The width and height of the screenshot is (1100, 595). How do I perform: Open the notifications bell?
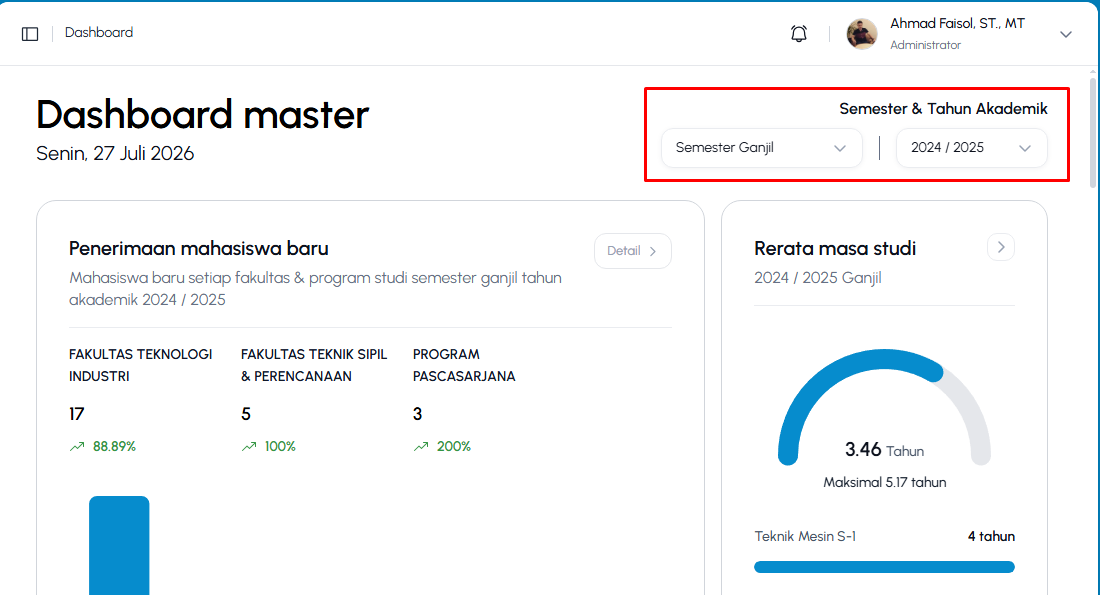pyautogui.click(x=798, y=34)
